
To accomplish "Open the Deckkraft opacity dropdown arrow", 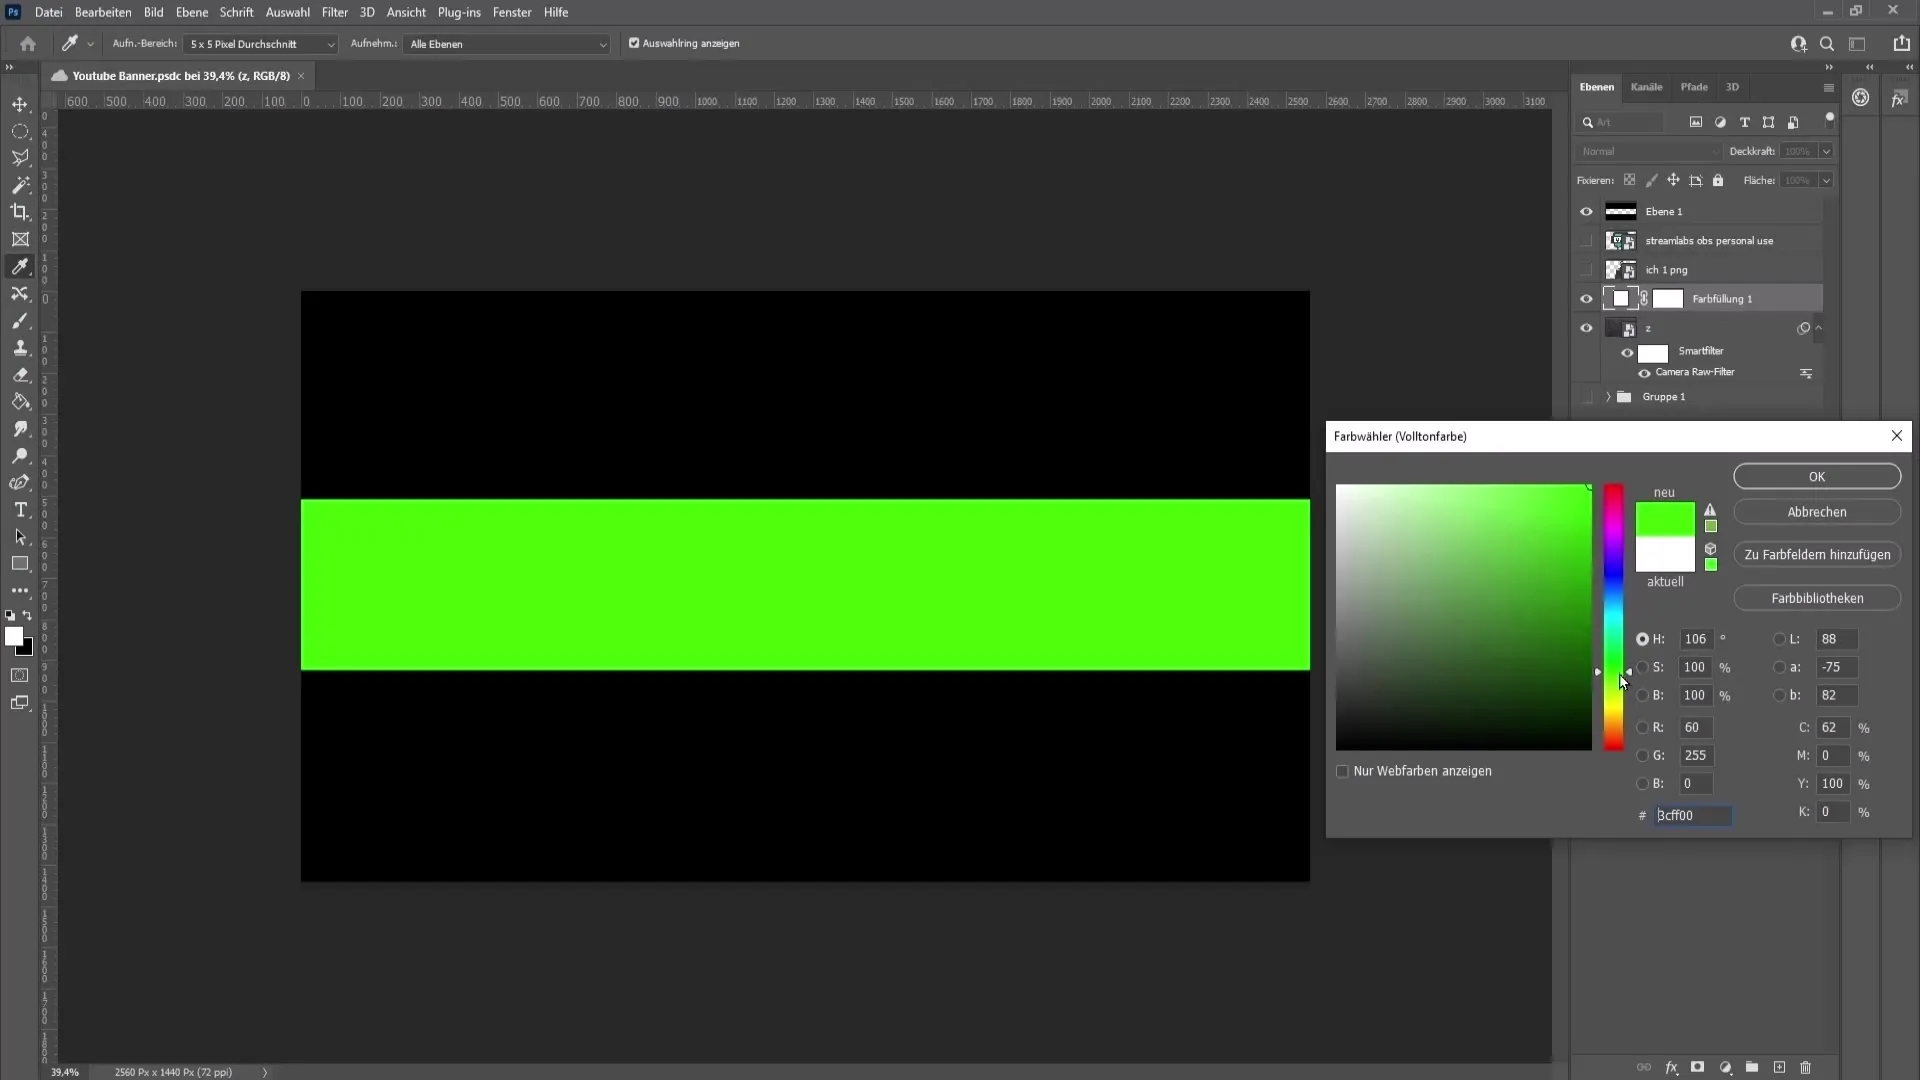I will (x=1826, y=151).
